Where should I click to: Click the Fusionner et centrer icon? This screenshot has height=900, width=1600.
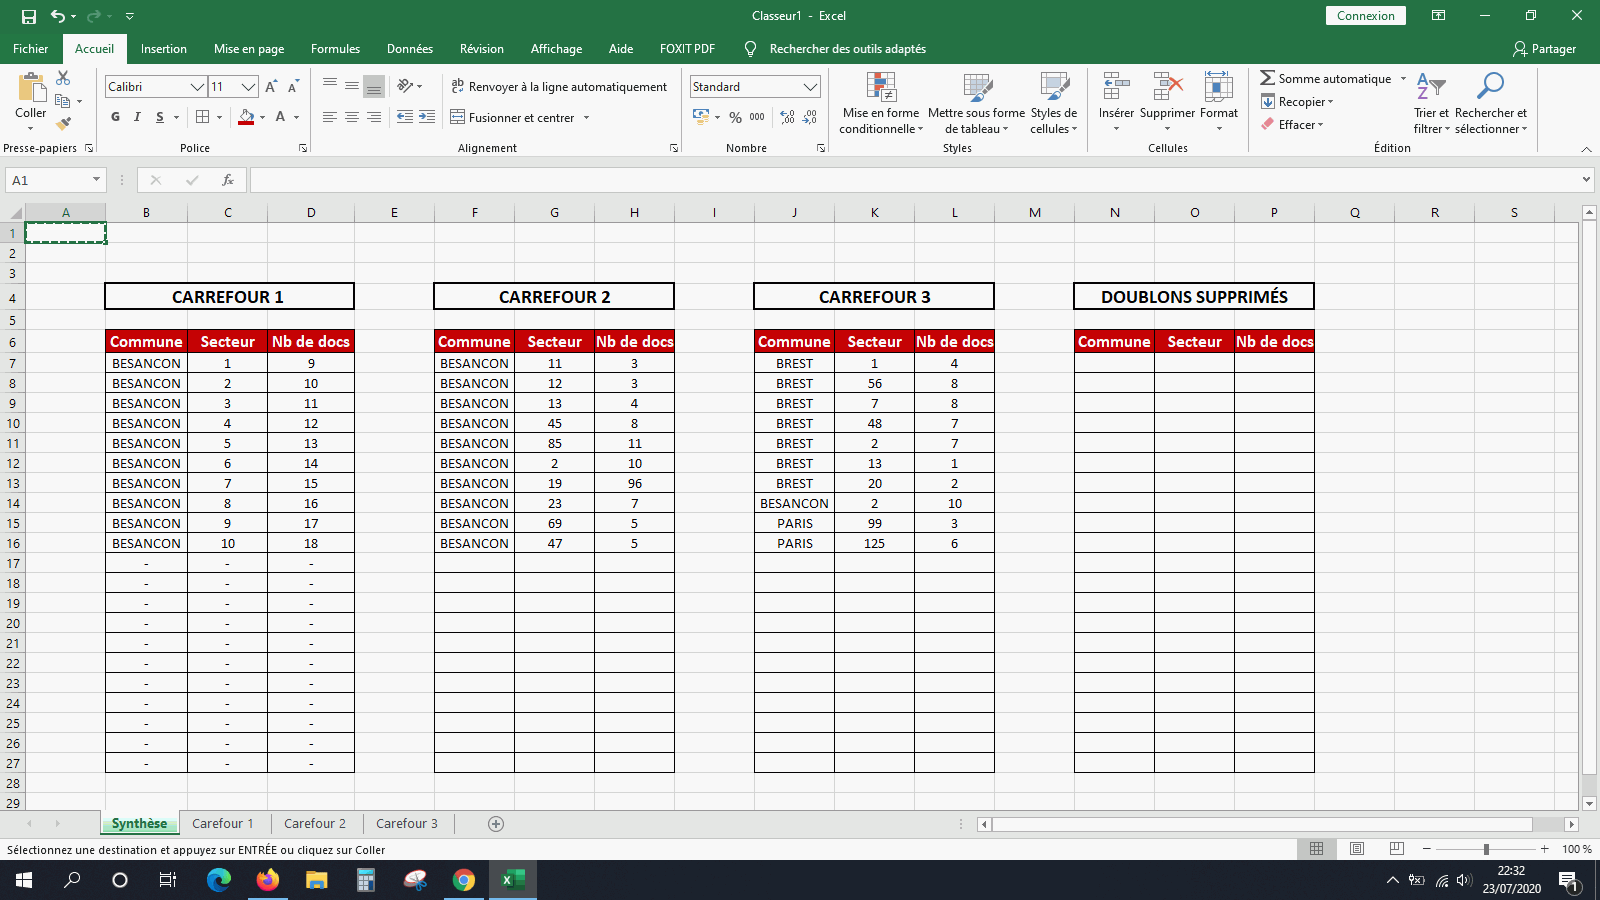[458, 117]
